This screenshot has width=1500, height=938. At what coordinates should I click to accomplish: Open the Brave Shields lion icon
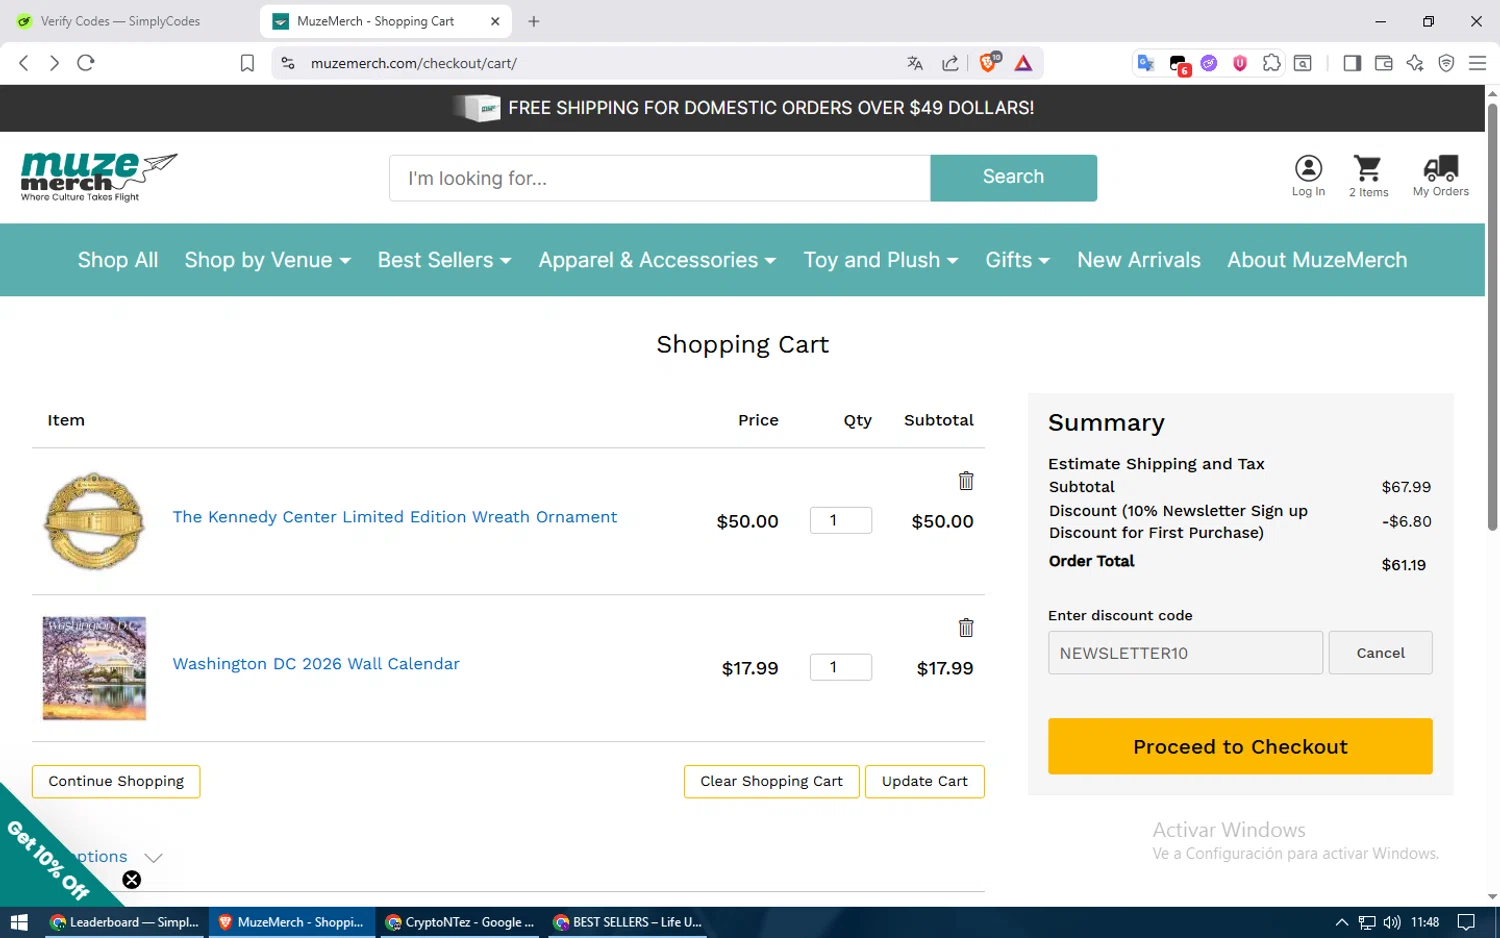tap(988, 63)
